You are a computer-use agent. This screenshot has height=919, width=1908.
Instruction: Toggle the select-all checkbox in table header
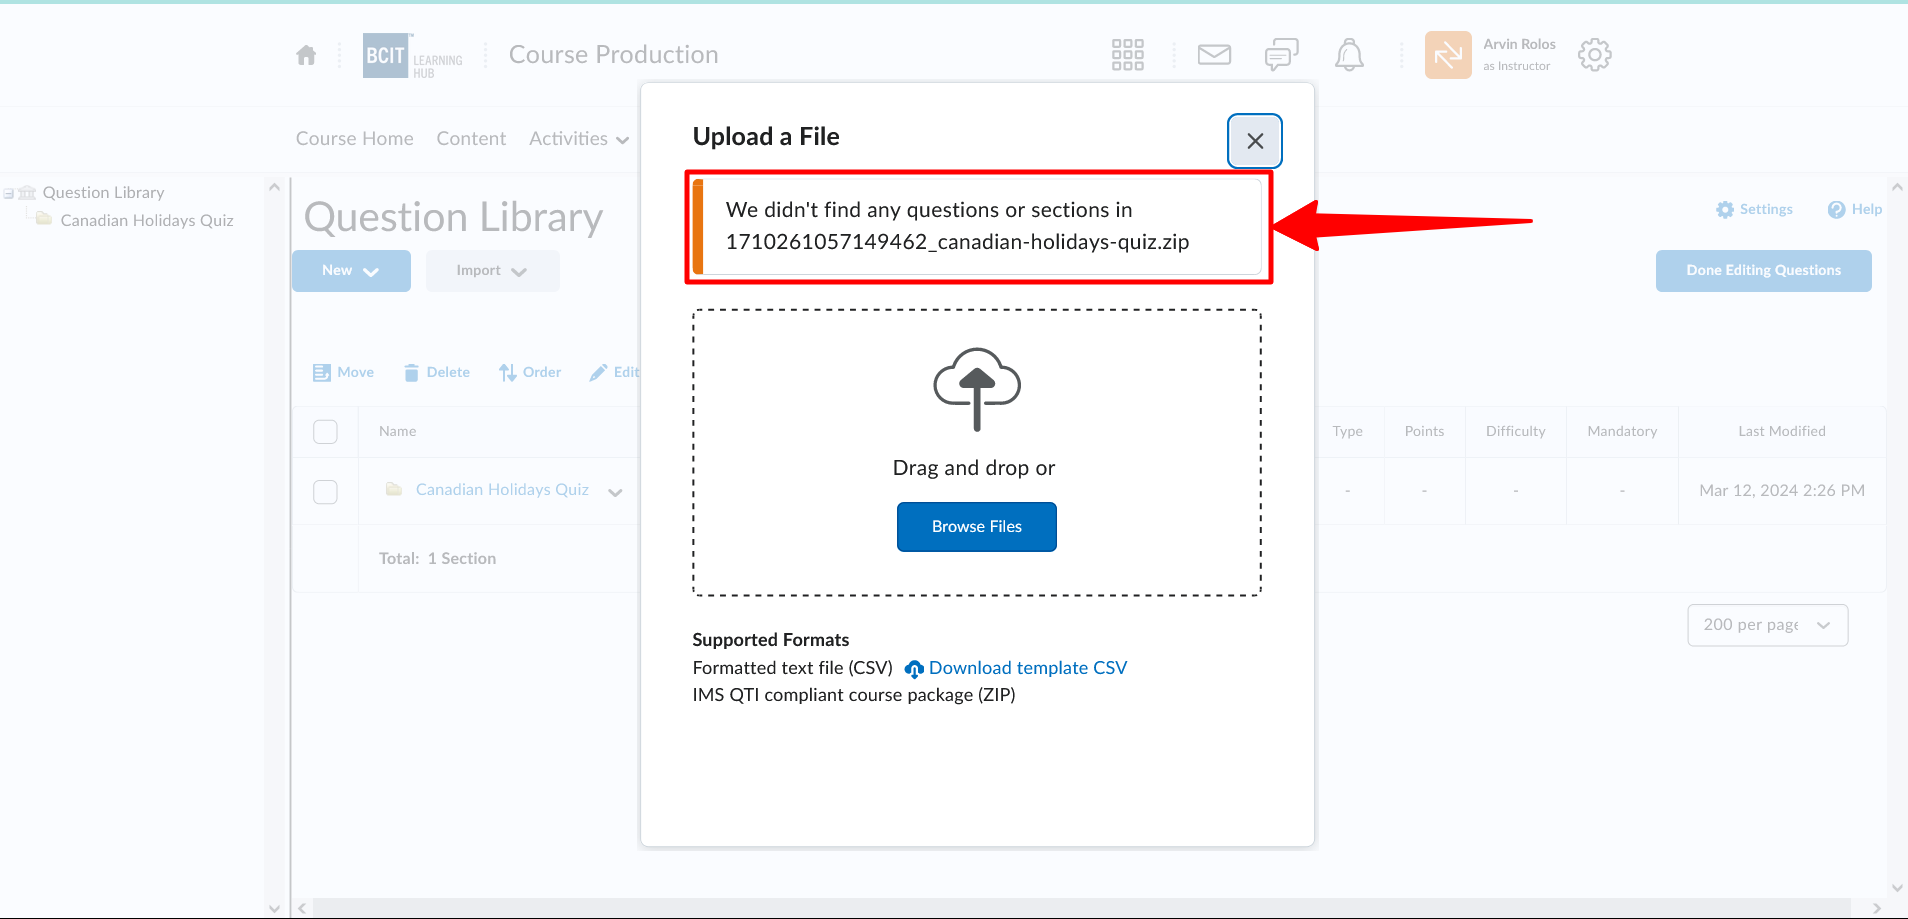tap(325, 431)
